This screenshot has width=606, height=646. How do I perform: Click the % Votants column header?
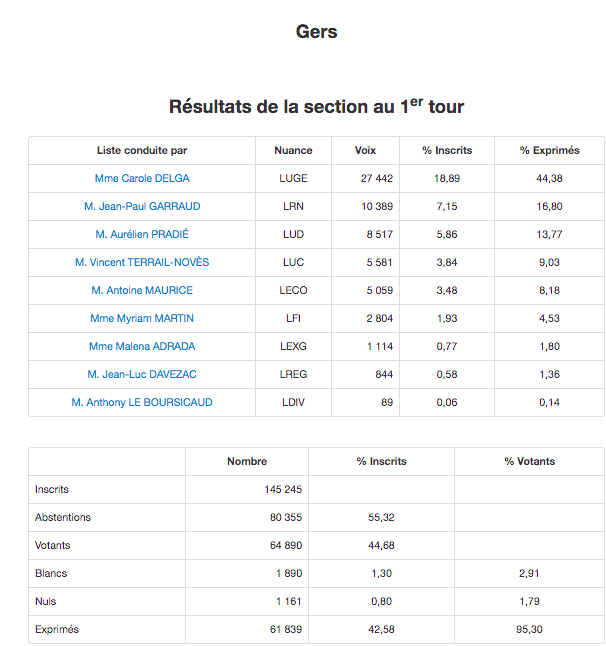(x=529, y=462)
